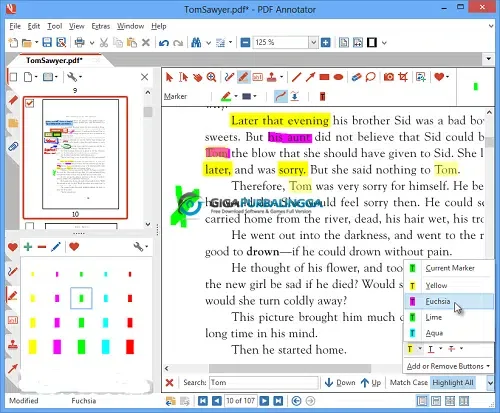Select the Line drawing tool
The image size is (500, 413).
pyautogui.click(x=296, y=77)
